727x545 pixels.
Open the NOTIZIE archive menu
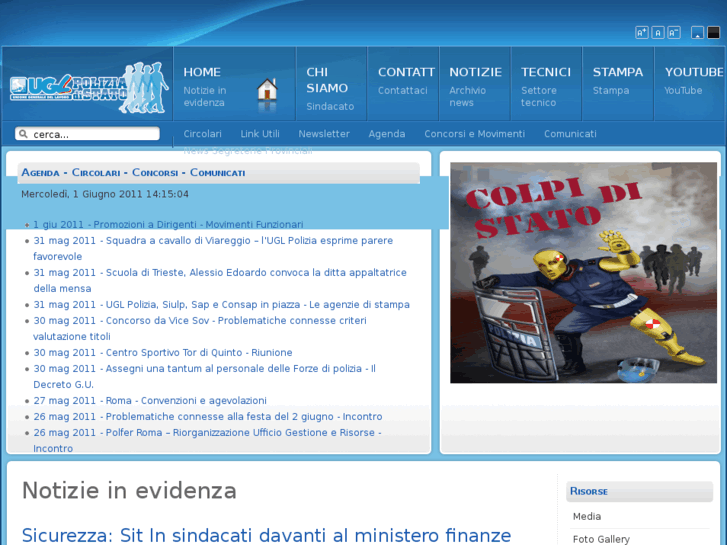tap(475, 83)
